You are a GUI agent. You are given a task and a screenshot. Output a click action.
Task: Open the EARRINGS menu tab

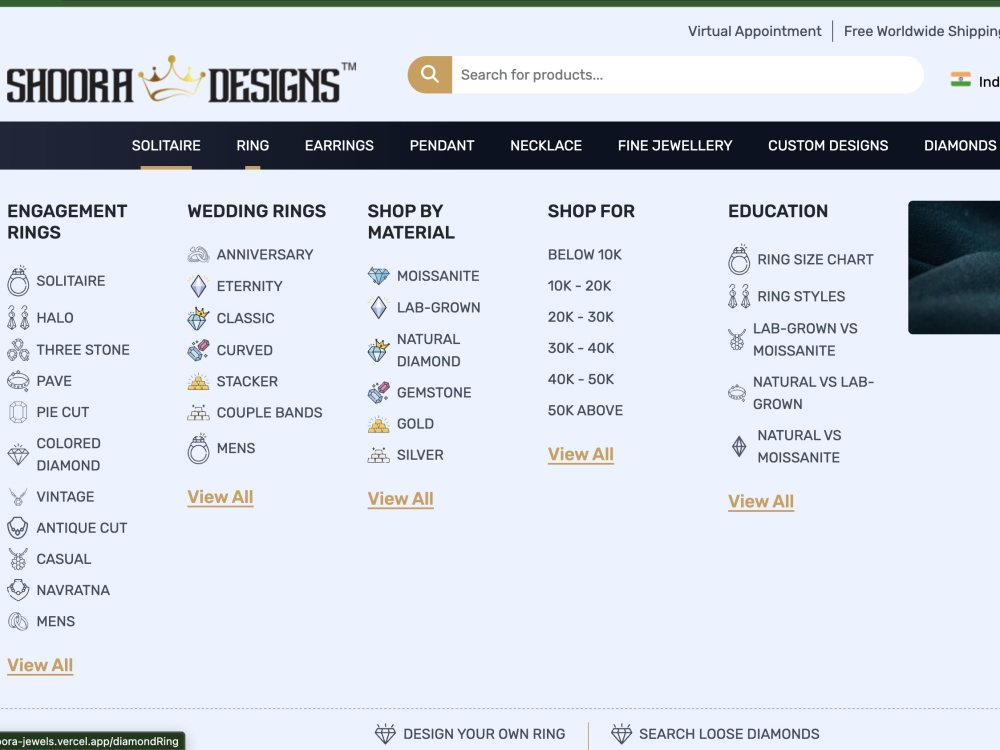[x=339, y=145]
